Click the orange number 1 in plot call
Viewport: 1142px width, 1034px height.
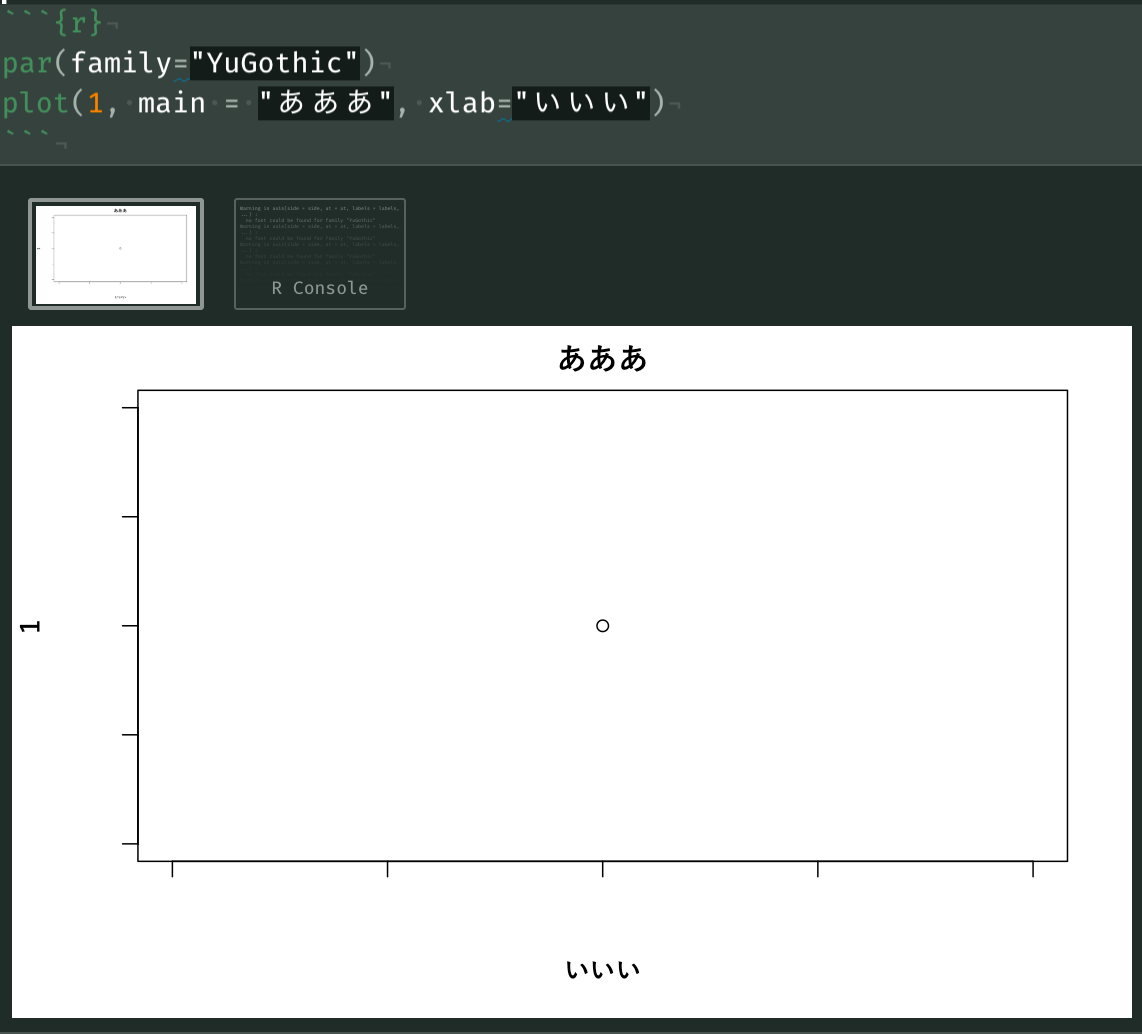pos(95,103)
